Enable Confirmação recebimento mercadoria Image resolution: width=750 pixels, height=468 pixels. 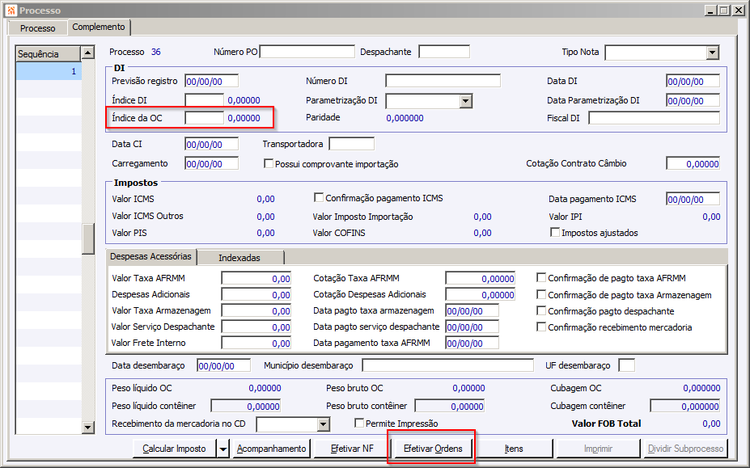pos(541,327)
